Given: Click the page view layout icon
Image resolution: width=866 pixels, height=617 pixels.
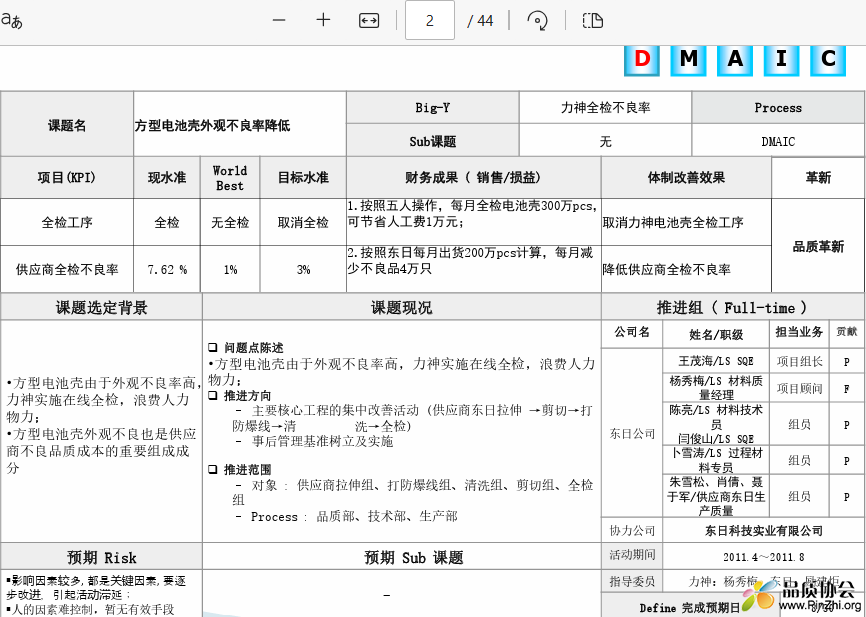Looking at the screenshot, I should pyautogui.click(x=593, y=21).
